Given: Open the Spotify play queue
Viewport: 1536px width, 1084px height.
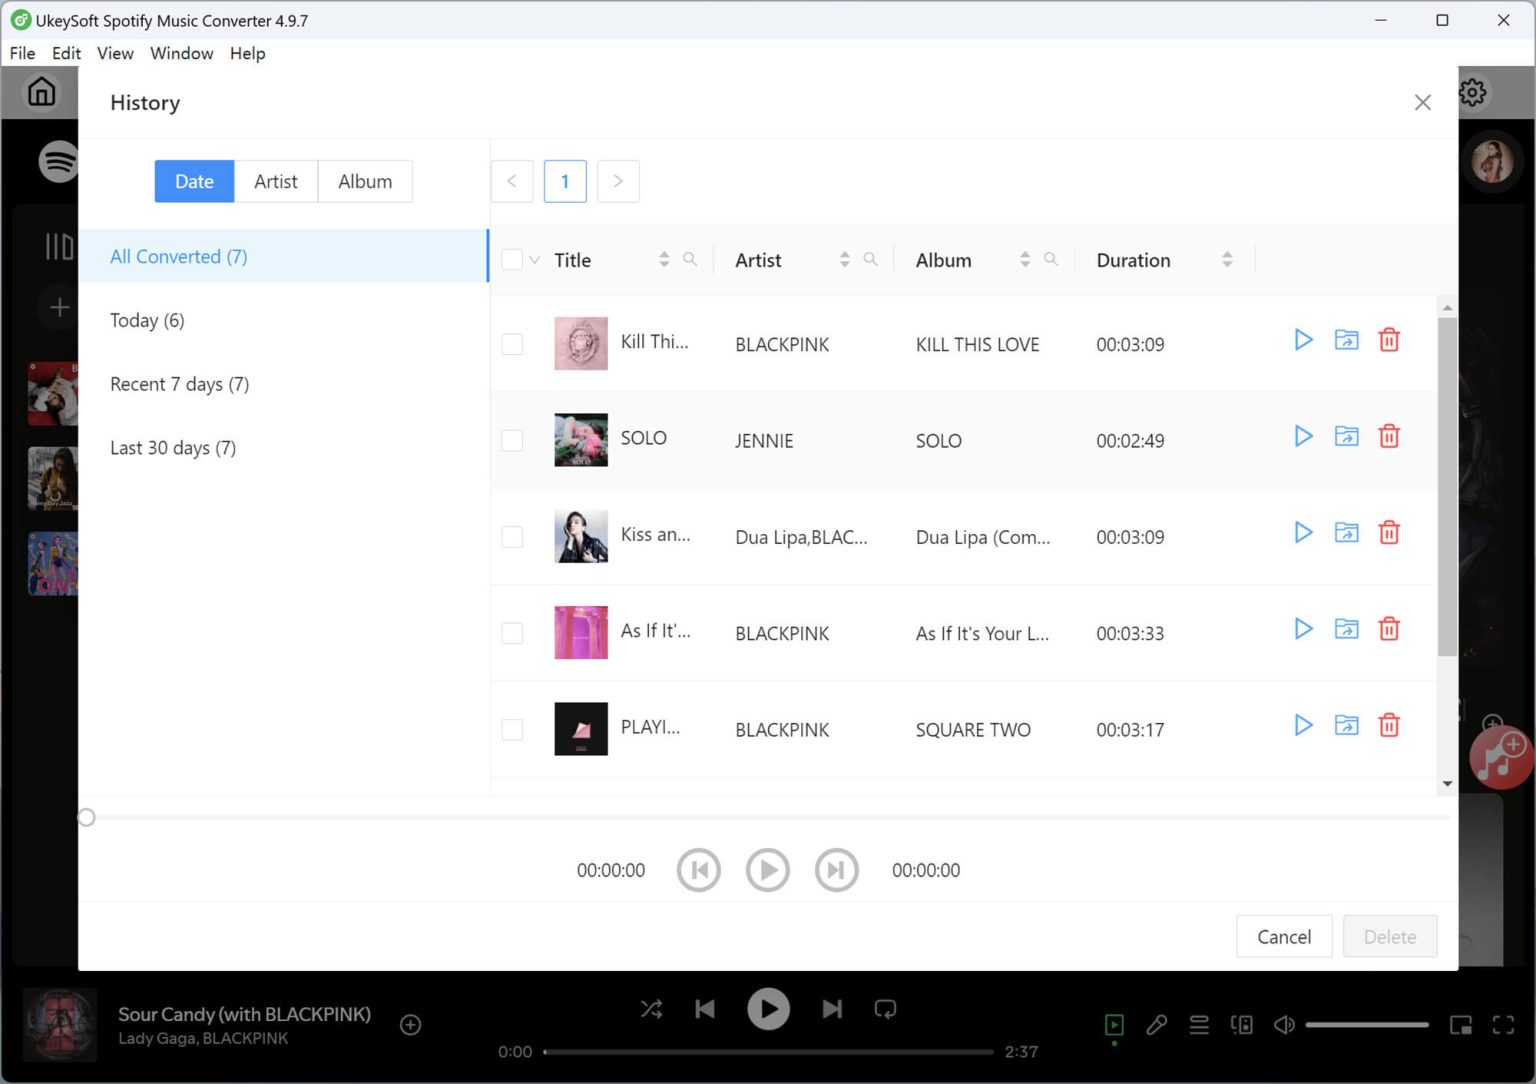Looking at the screenshot, I should click(1199, 1025).
